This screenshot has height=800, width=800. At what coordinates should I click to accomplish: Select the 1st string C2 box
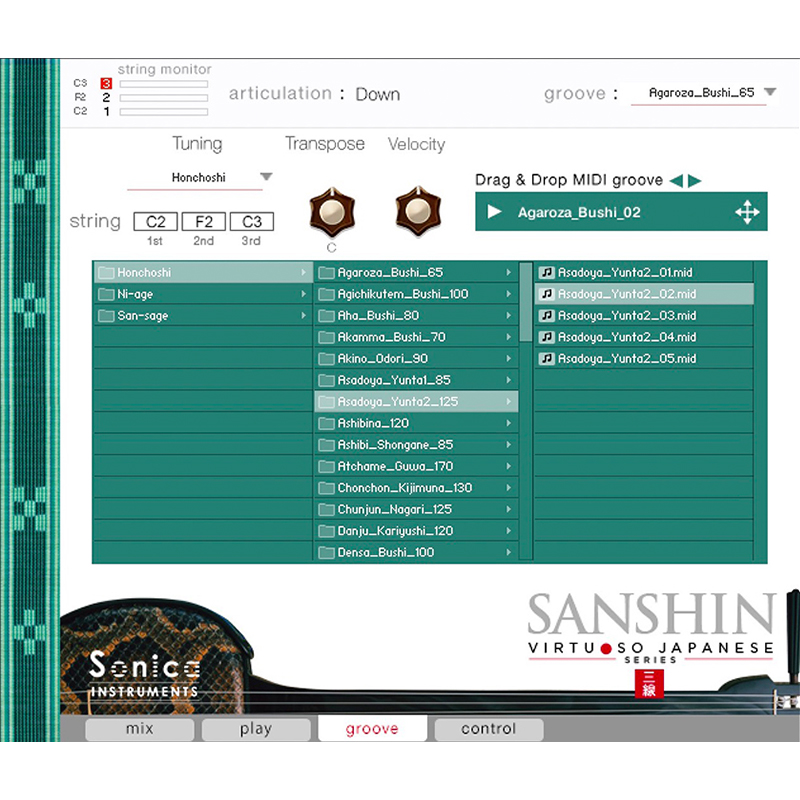click(155, 222)
